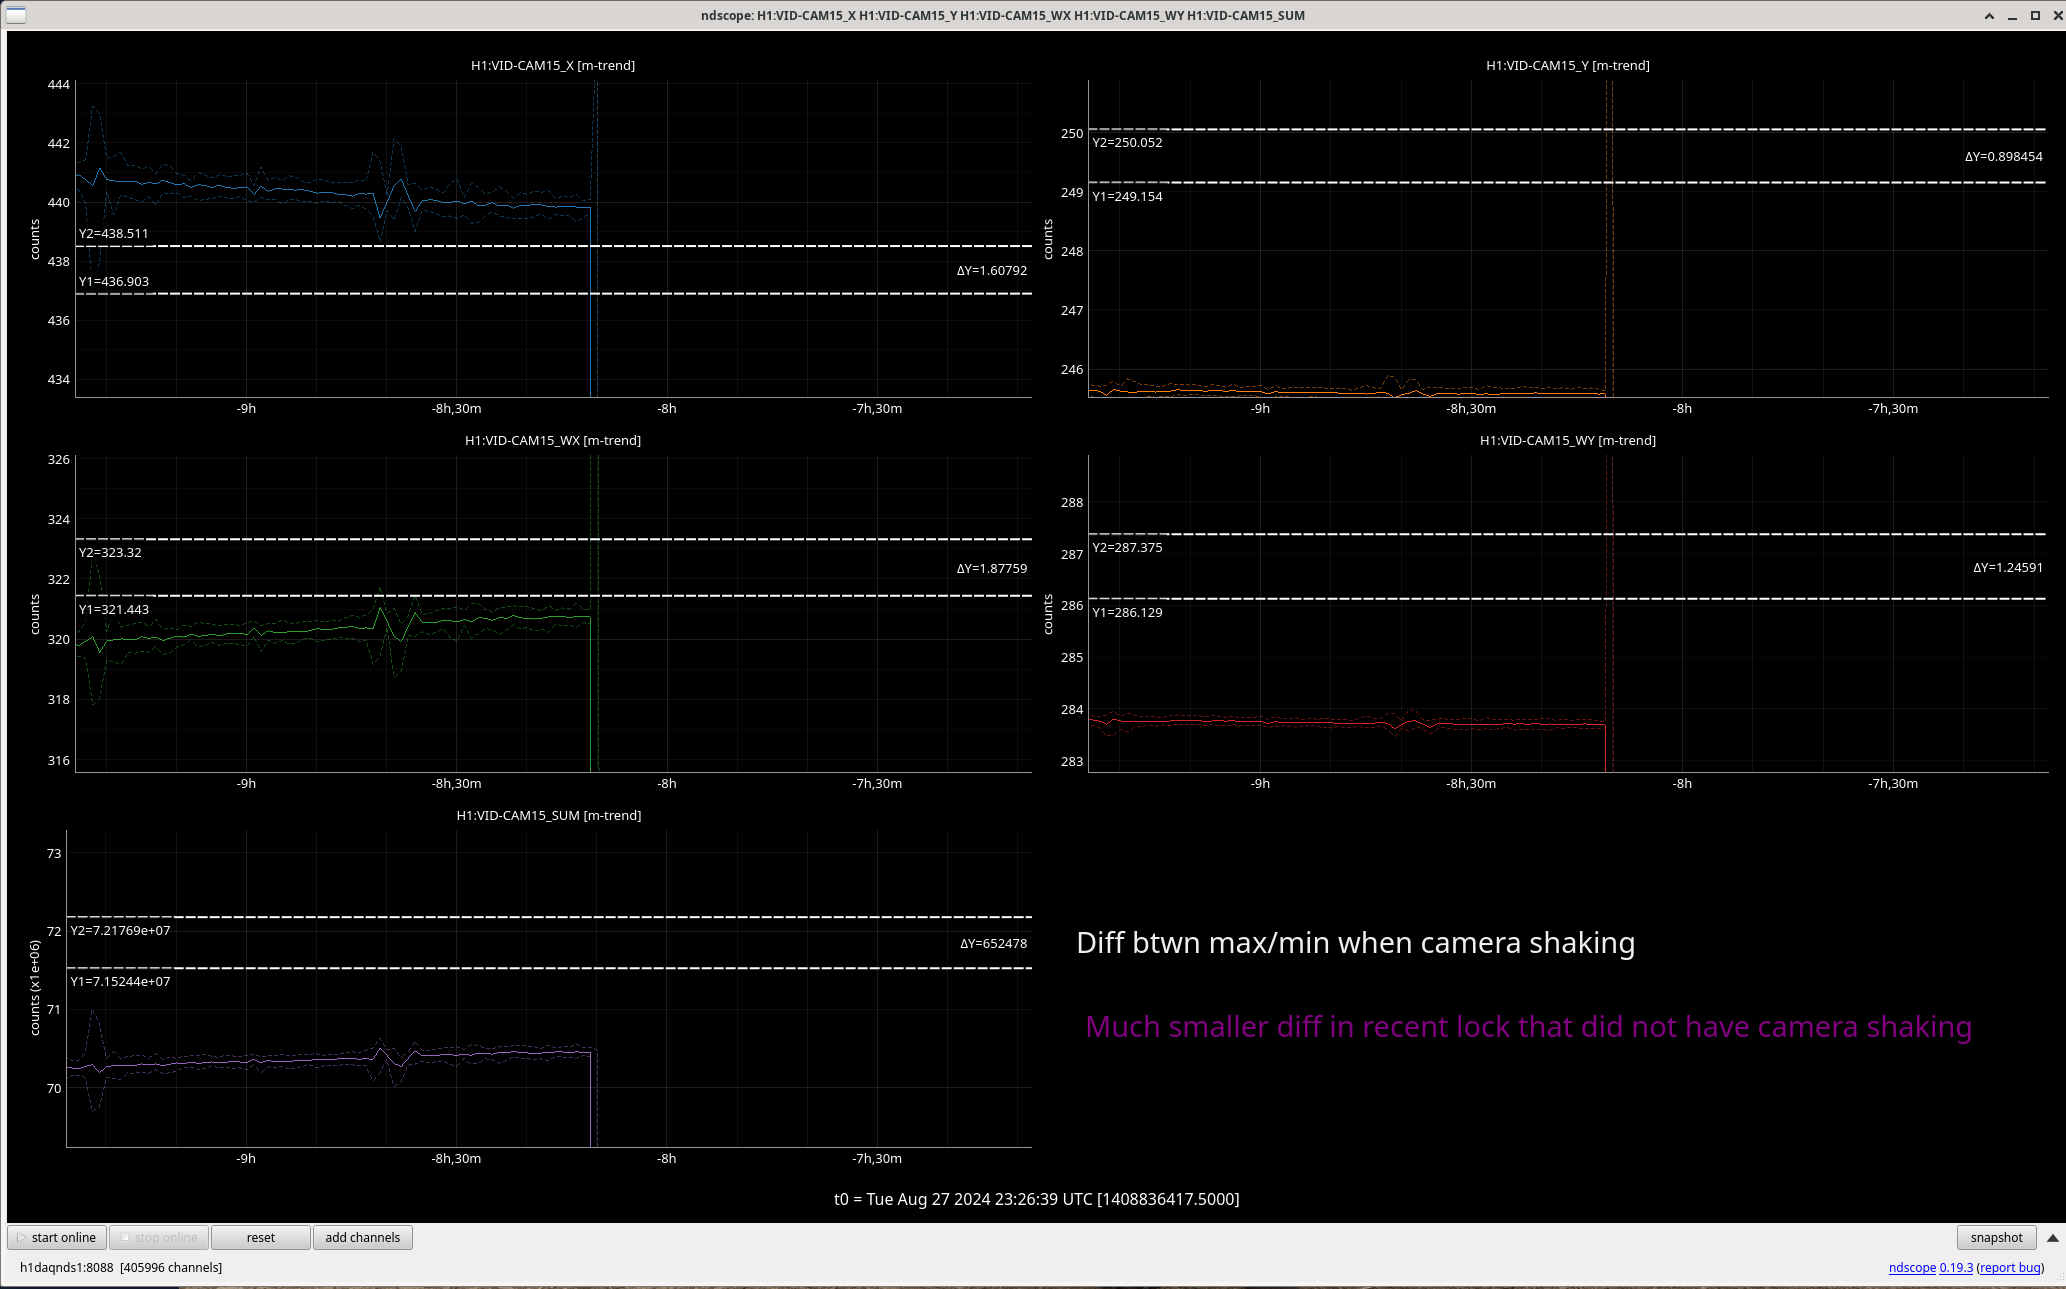
Task: Click the Y1=7.15244e+07 cursor line in SUM plot
Action: [549, 968]
